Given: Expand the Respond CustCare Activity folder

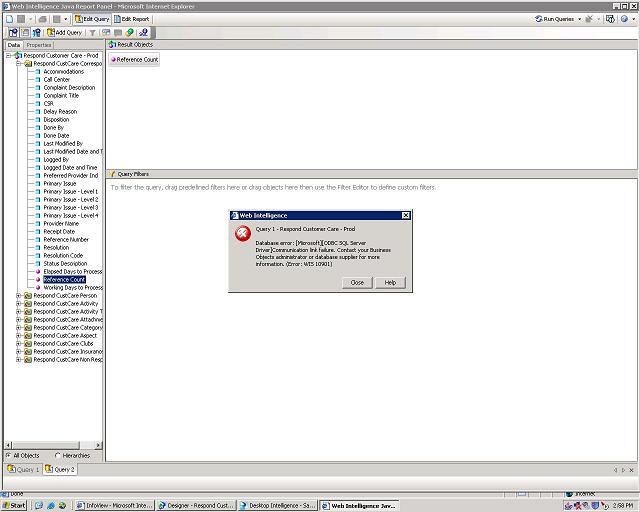Looking at the screenshot, I should [x=18, y=304].
